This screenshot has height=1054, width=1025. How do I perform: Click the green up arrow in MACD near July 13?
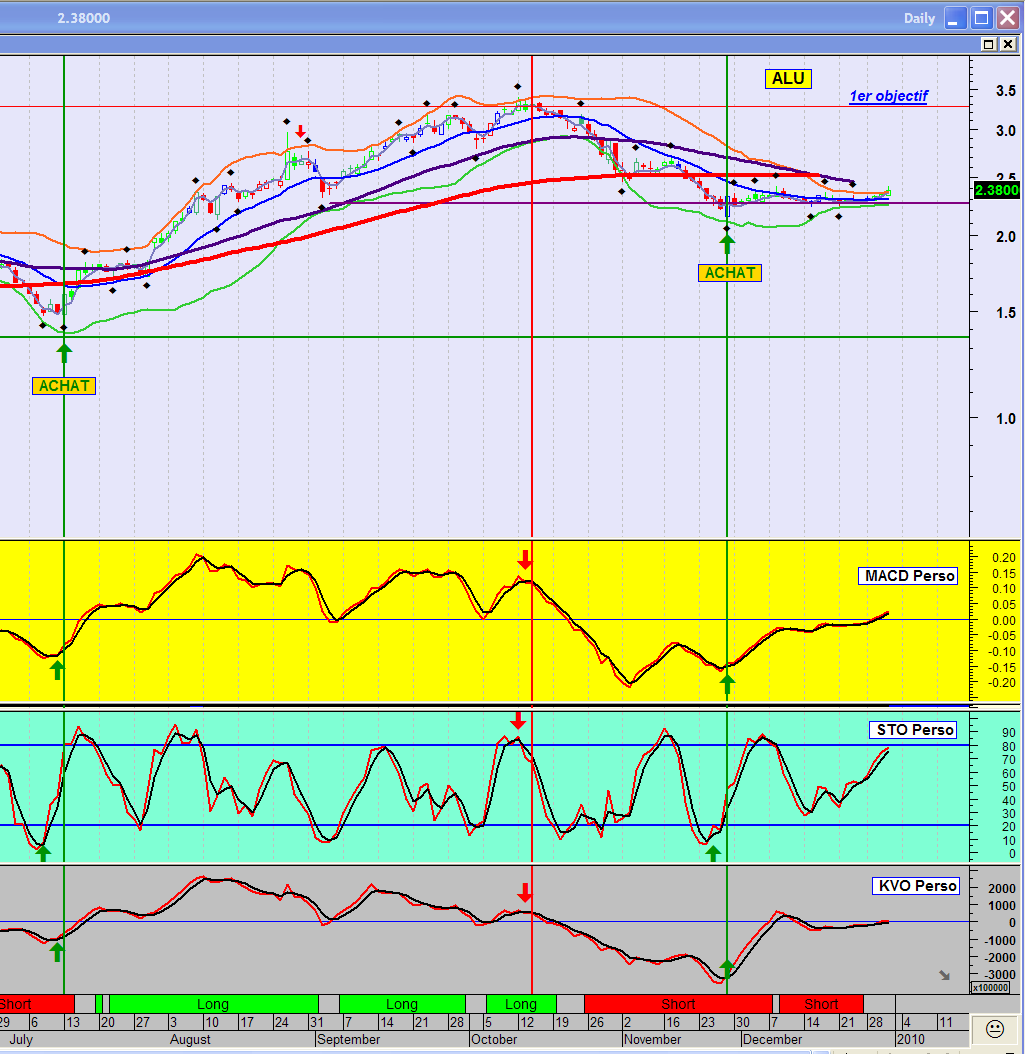[57, 670]
